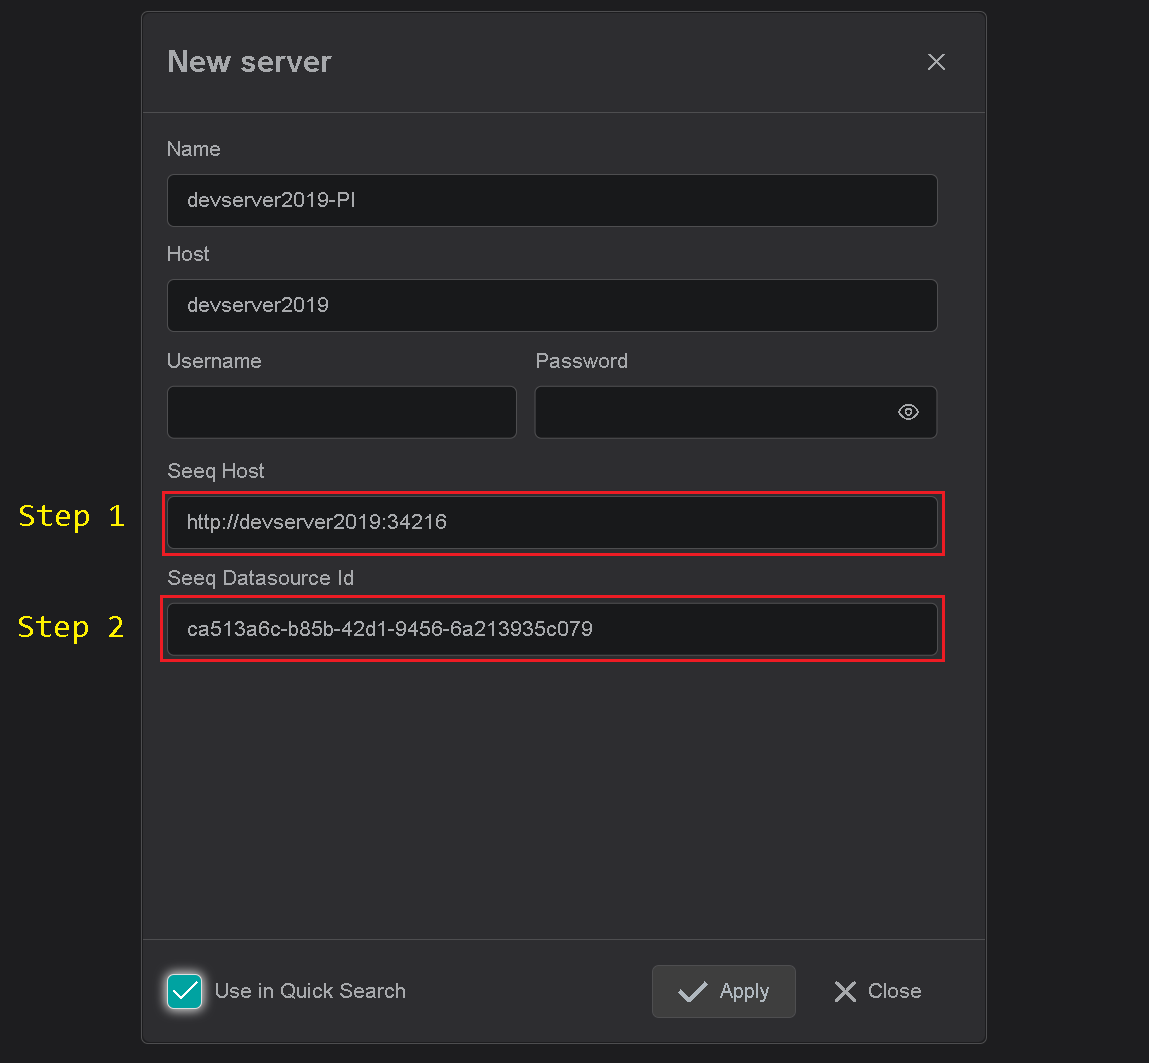Click into the Host input field

552,305
